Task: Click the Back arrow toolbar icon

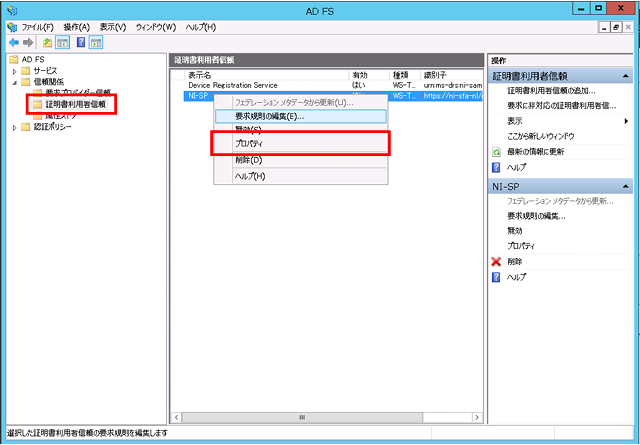Action: [14, 42]
